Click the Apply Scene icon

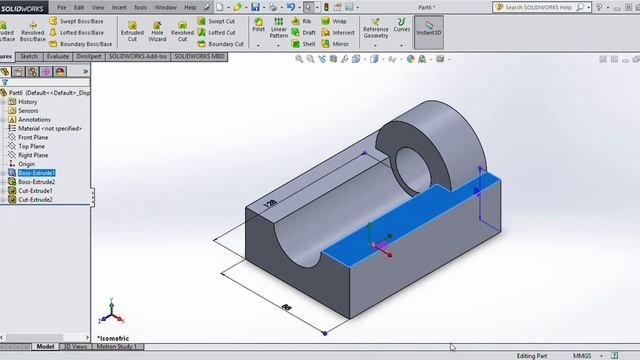click(x=422, y=59)
